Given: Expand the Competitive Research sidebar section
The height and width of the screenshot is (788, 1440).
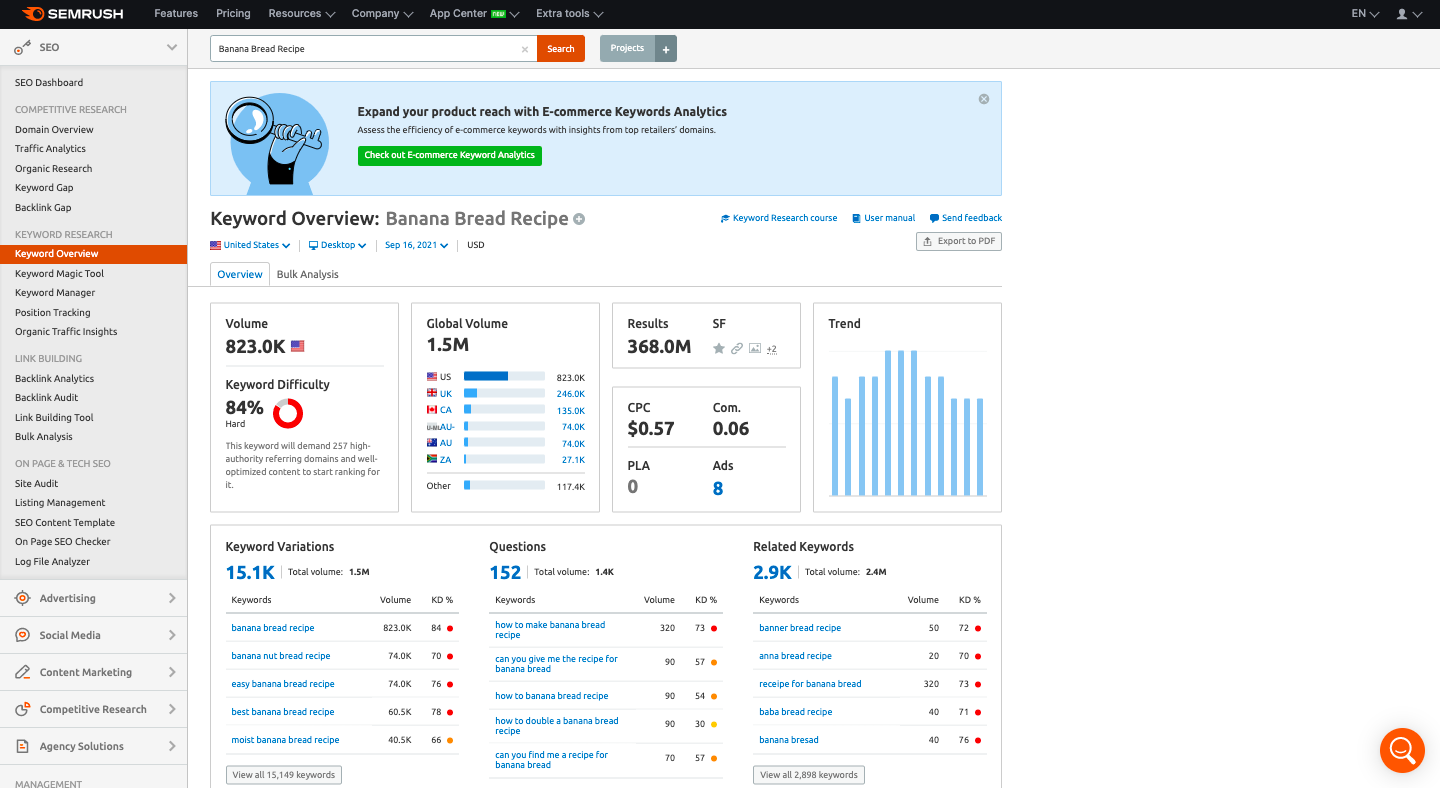Looking at the screenshot, I should click(x=172, y=709).
